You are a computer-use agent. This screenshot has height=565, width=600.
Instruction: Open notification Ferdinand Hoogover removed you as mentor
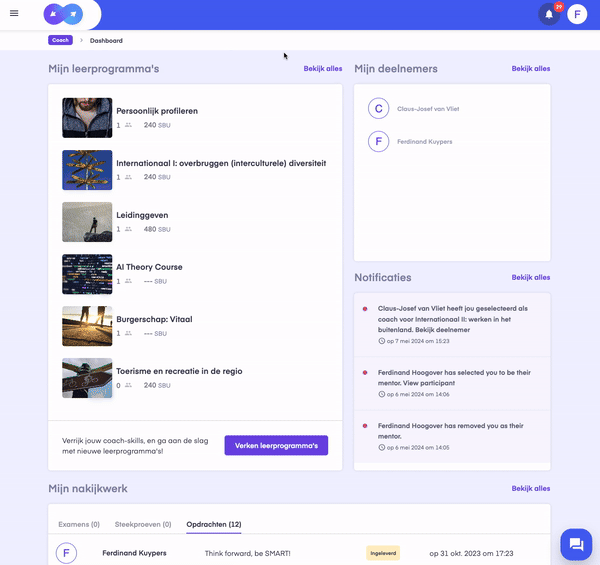point(452,436)
